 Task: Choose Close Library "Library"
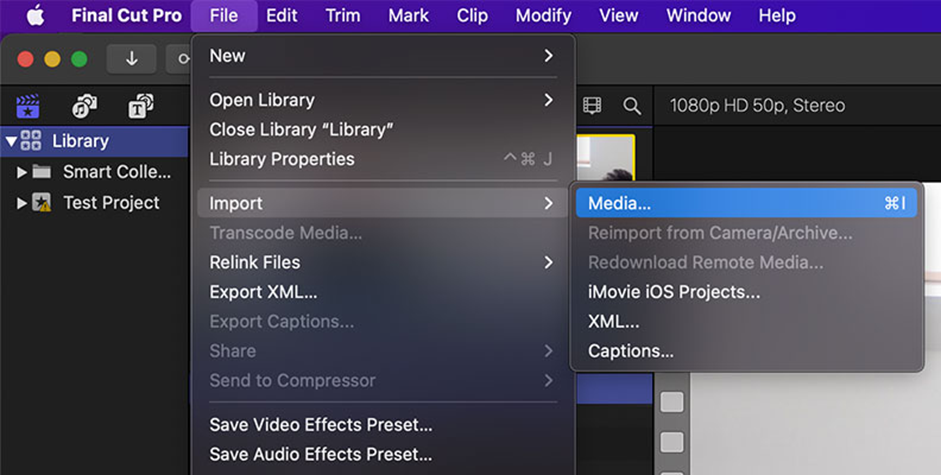pyautogui.click(x=382, y=129)
